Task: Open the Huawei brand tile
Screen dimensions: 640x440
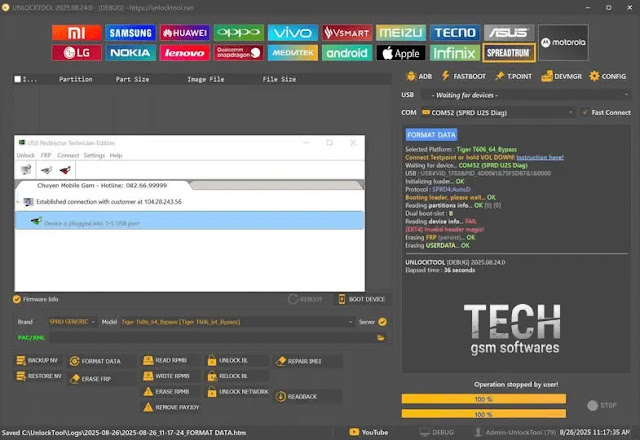Action: 184,33
